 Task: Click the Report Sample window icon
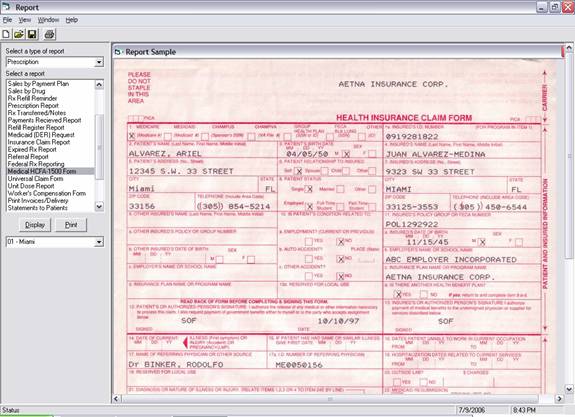point(117,52)
